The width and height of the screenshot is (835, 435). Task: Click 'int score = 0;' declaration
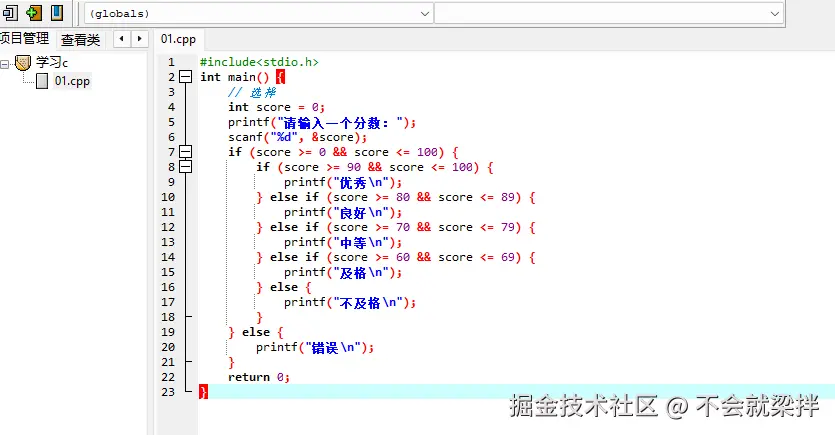click(x=276, y=107)
